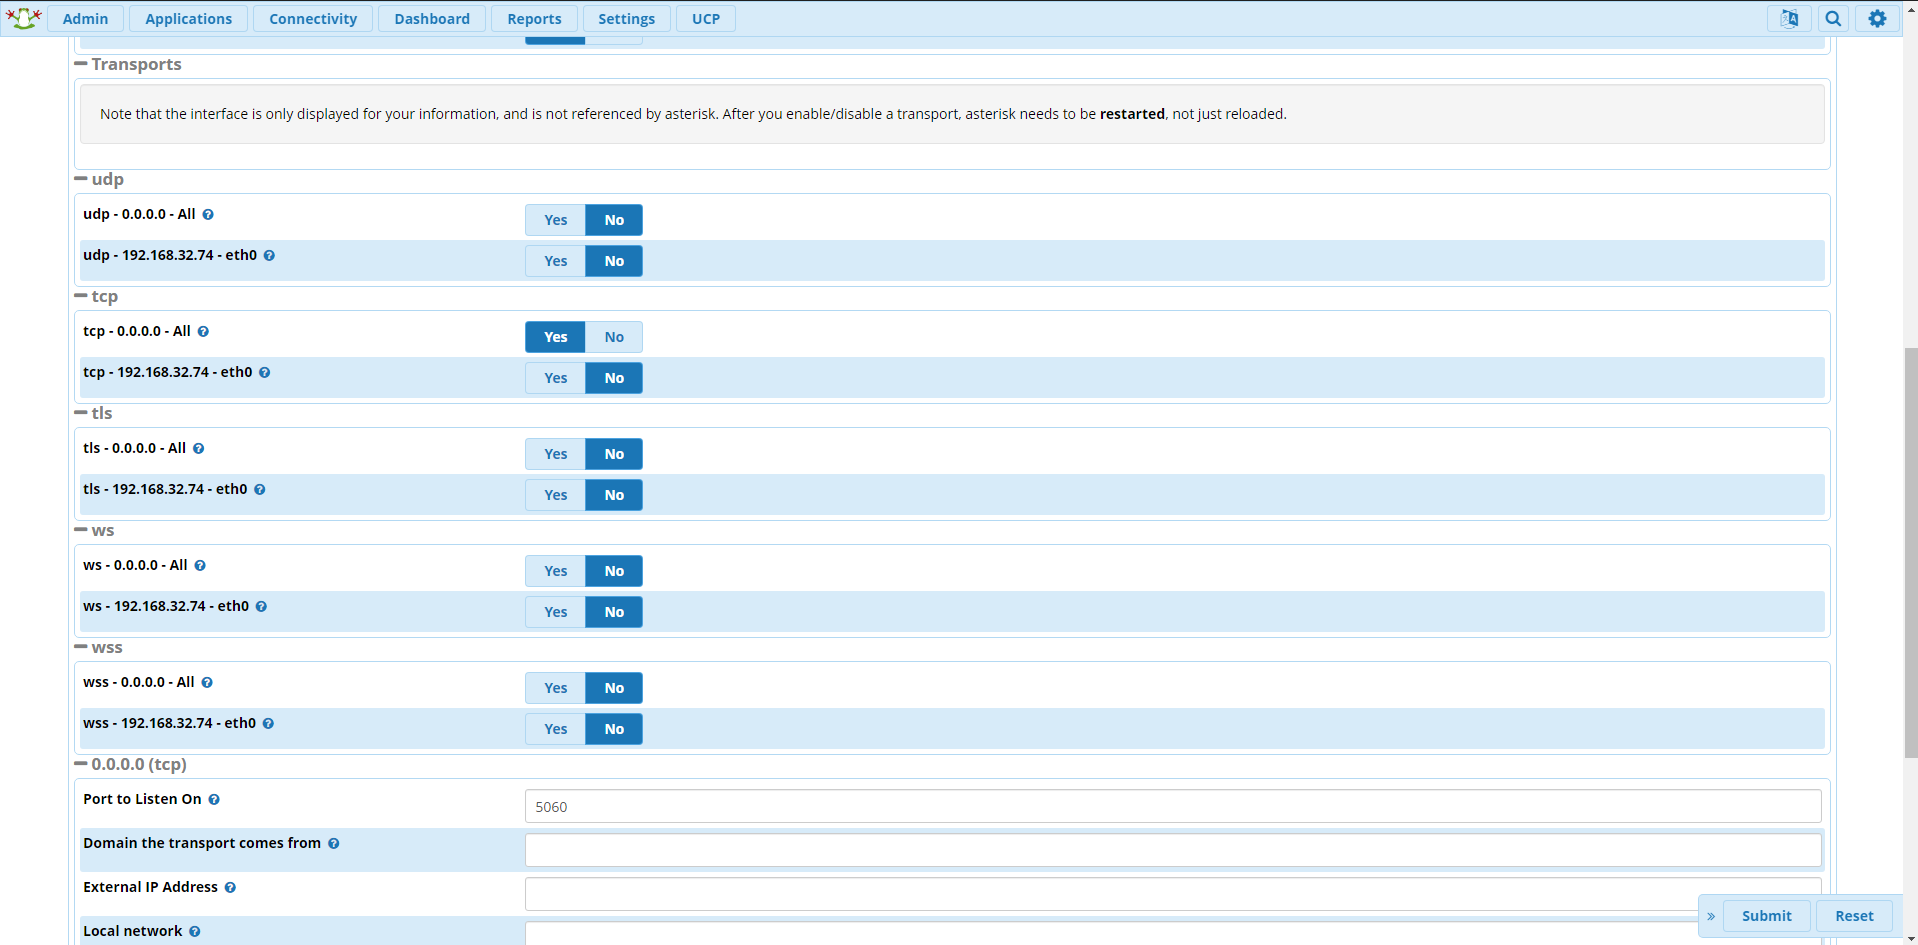This screenshot has width=1918, height=945.
Task: Enable tls 0.0.0.0 All with Yes
Action: click(x=555, y=454)
